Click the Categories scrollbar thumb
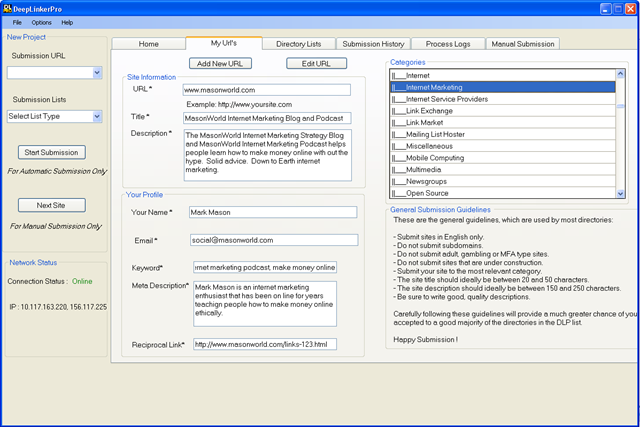640x427 pixels. tap(620, 106)
